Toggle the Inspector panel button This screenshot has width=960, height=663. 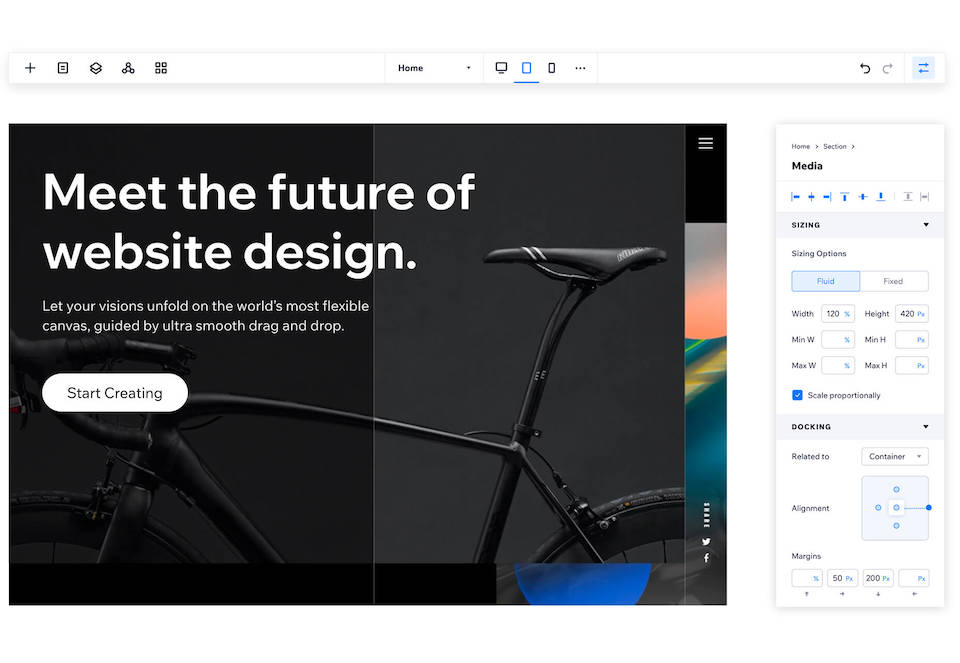click(923, 68)
